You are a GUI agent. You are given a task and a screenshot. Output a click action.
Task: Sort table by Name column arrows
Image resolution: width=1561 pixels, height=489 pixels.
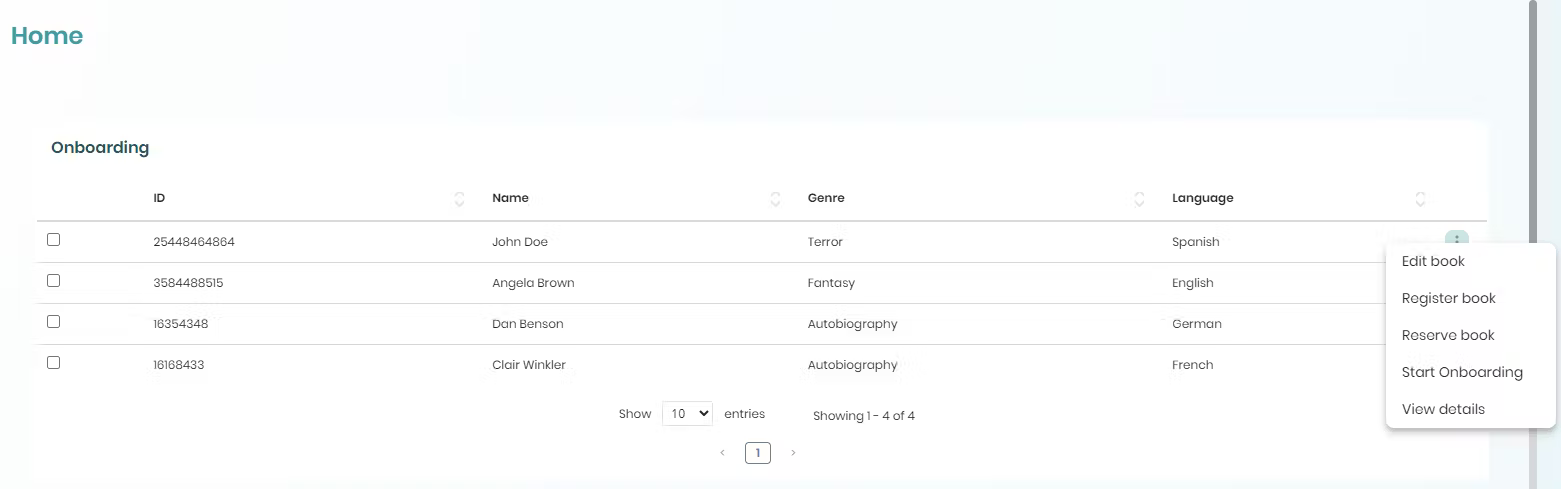(x=775, y=199)
